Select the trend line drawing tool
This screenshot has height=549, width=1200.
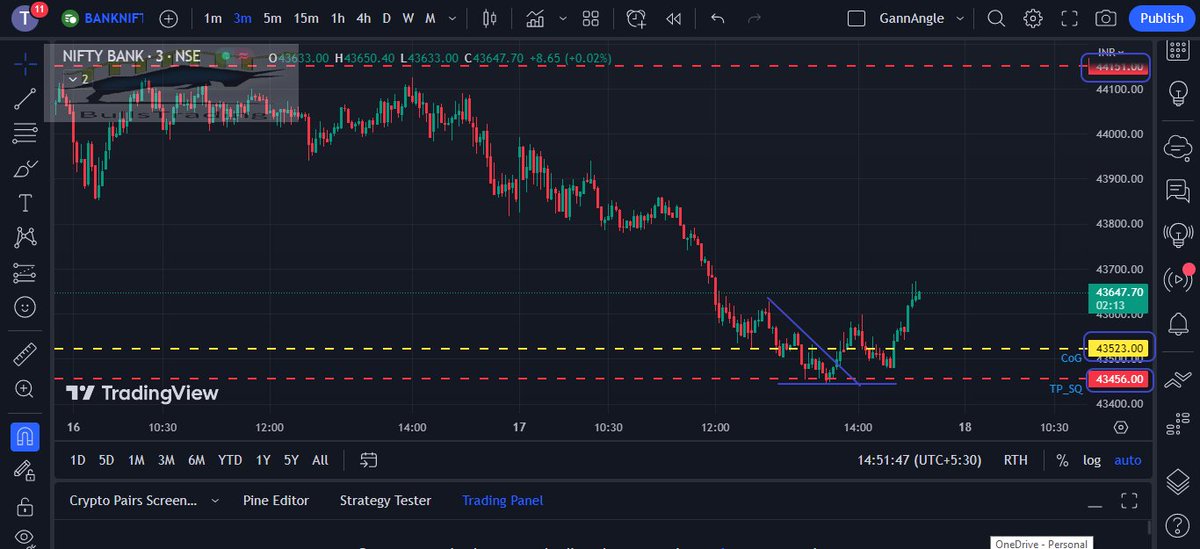26,98
